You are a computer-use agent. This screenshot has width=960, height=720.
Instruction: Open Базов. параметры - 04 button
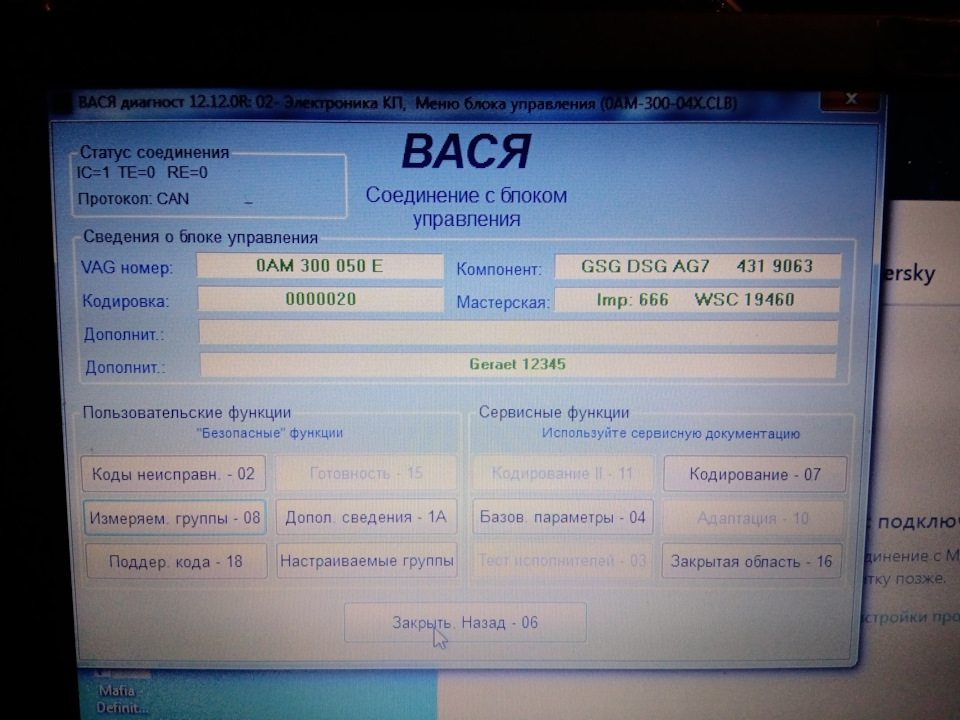click(x=563, y=517)
